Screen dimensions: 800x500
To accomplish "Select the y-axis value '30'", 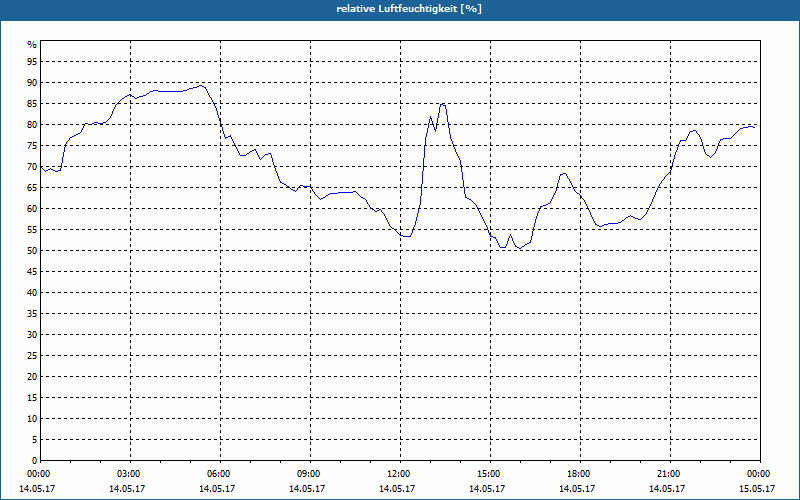I will [32, 335].
